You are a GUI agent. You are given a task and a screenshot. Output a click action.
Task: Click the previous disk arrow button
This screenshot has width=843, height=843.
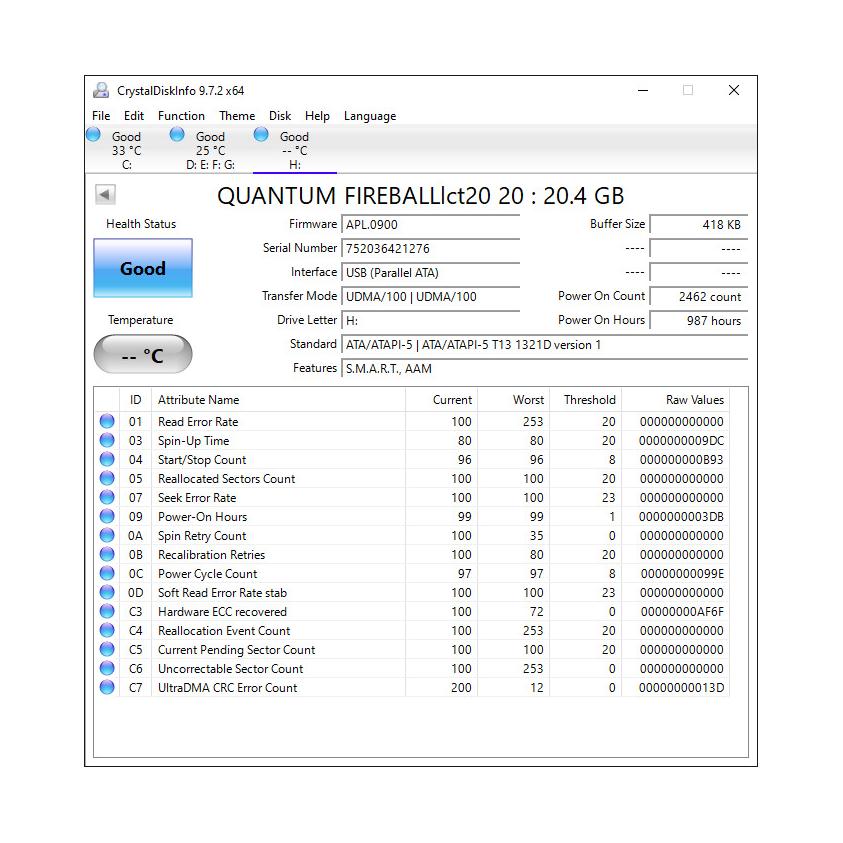pos(105,195)
